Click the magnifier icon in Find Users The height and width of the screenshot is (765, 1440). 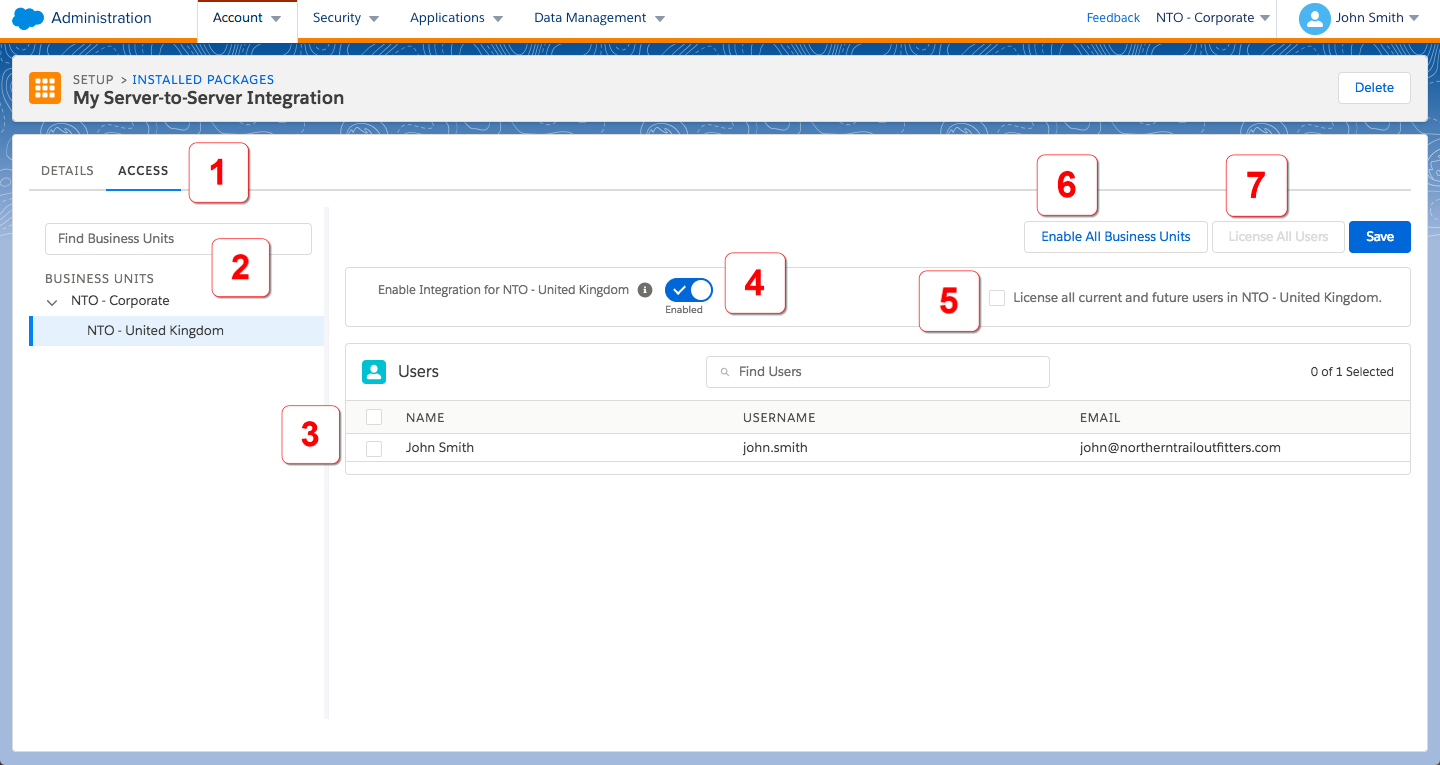[725, 372]
